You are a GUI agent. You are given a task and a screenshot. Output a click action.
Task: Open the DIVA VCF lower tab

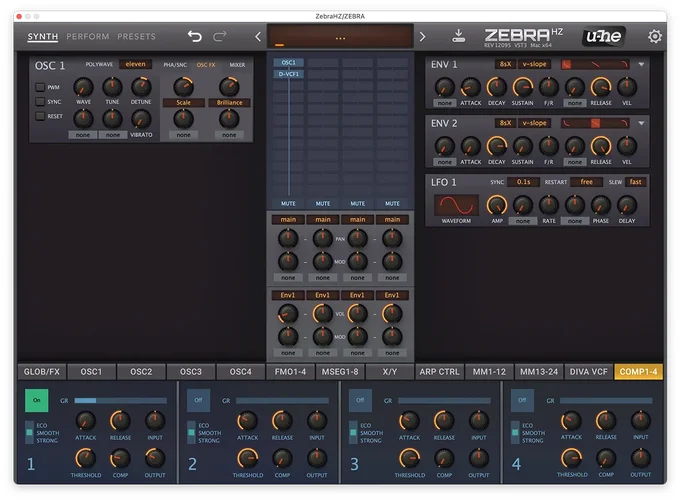588,371
